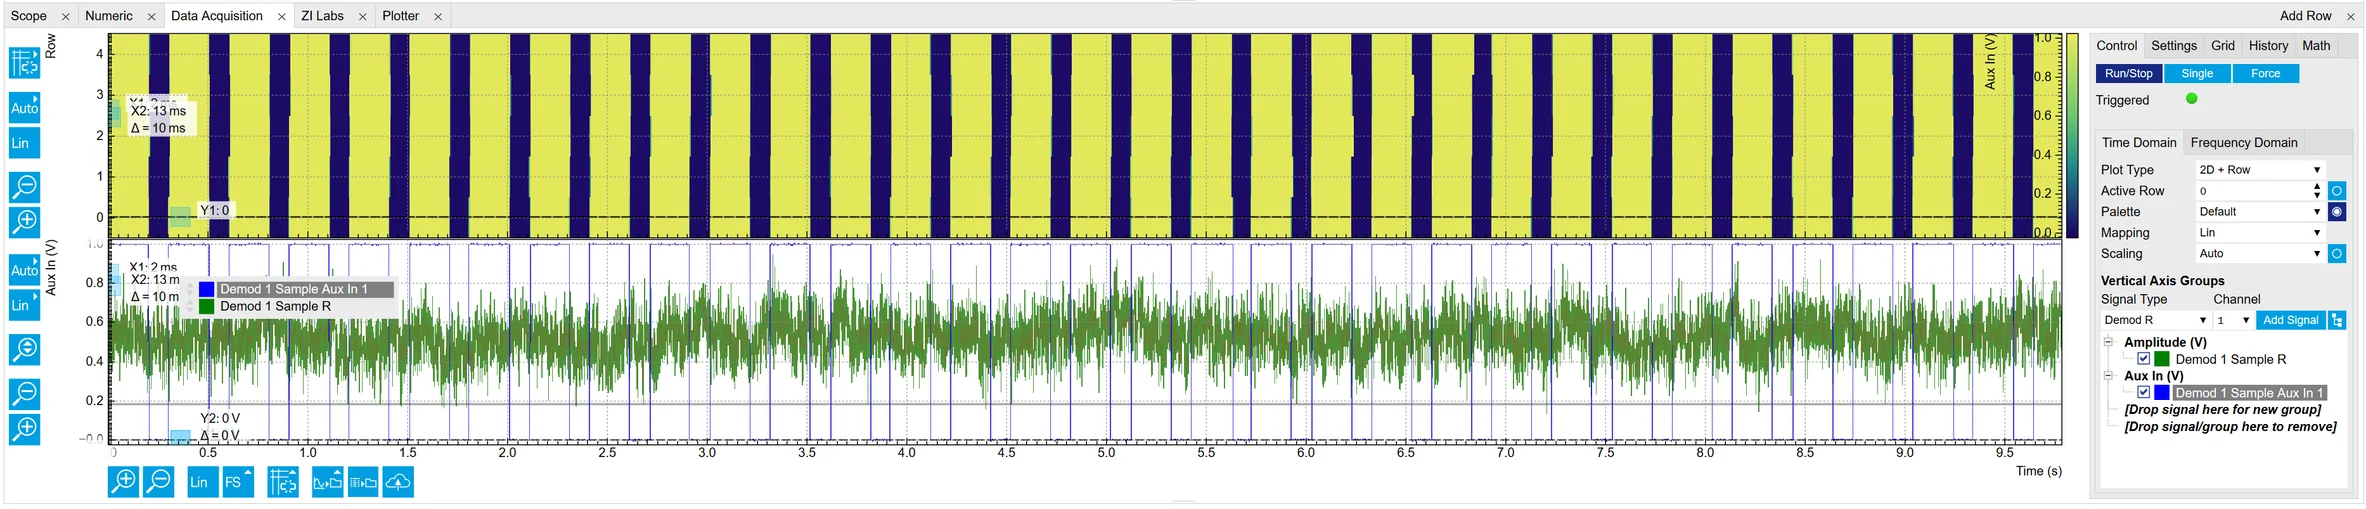Open the Palette dropdown
2366x509 pixels.
point(2260,212)
